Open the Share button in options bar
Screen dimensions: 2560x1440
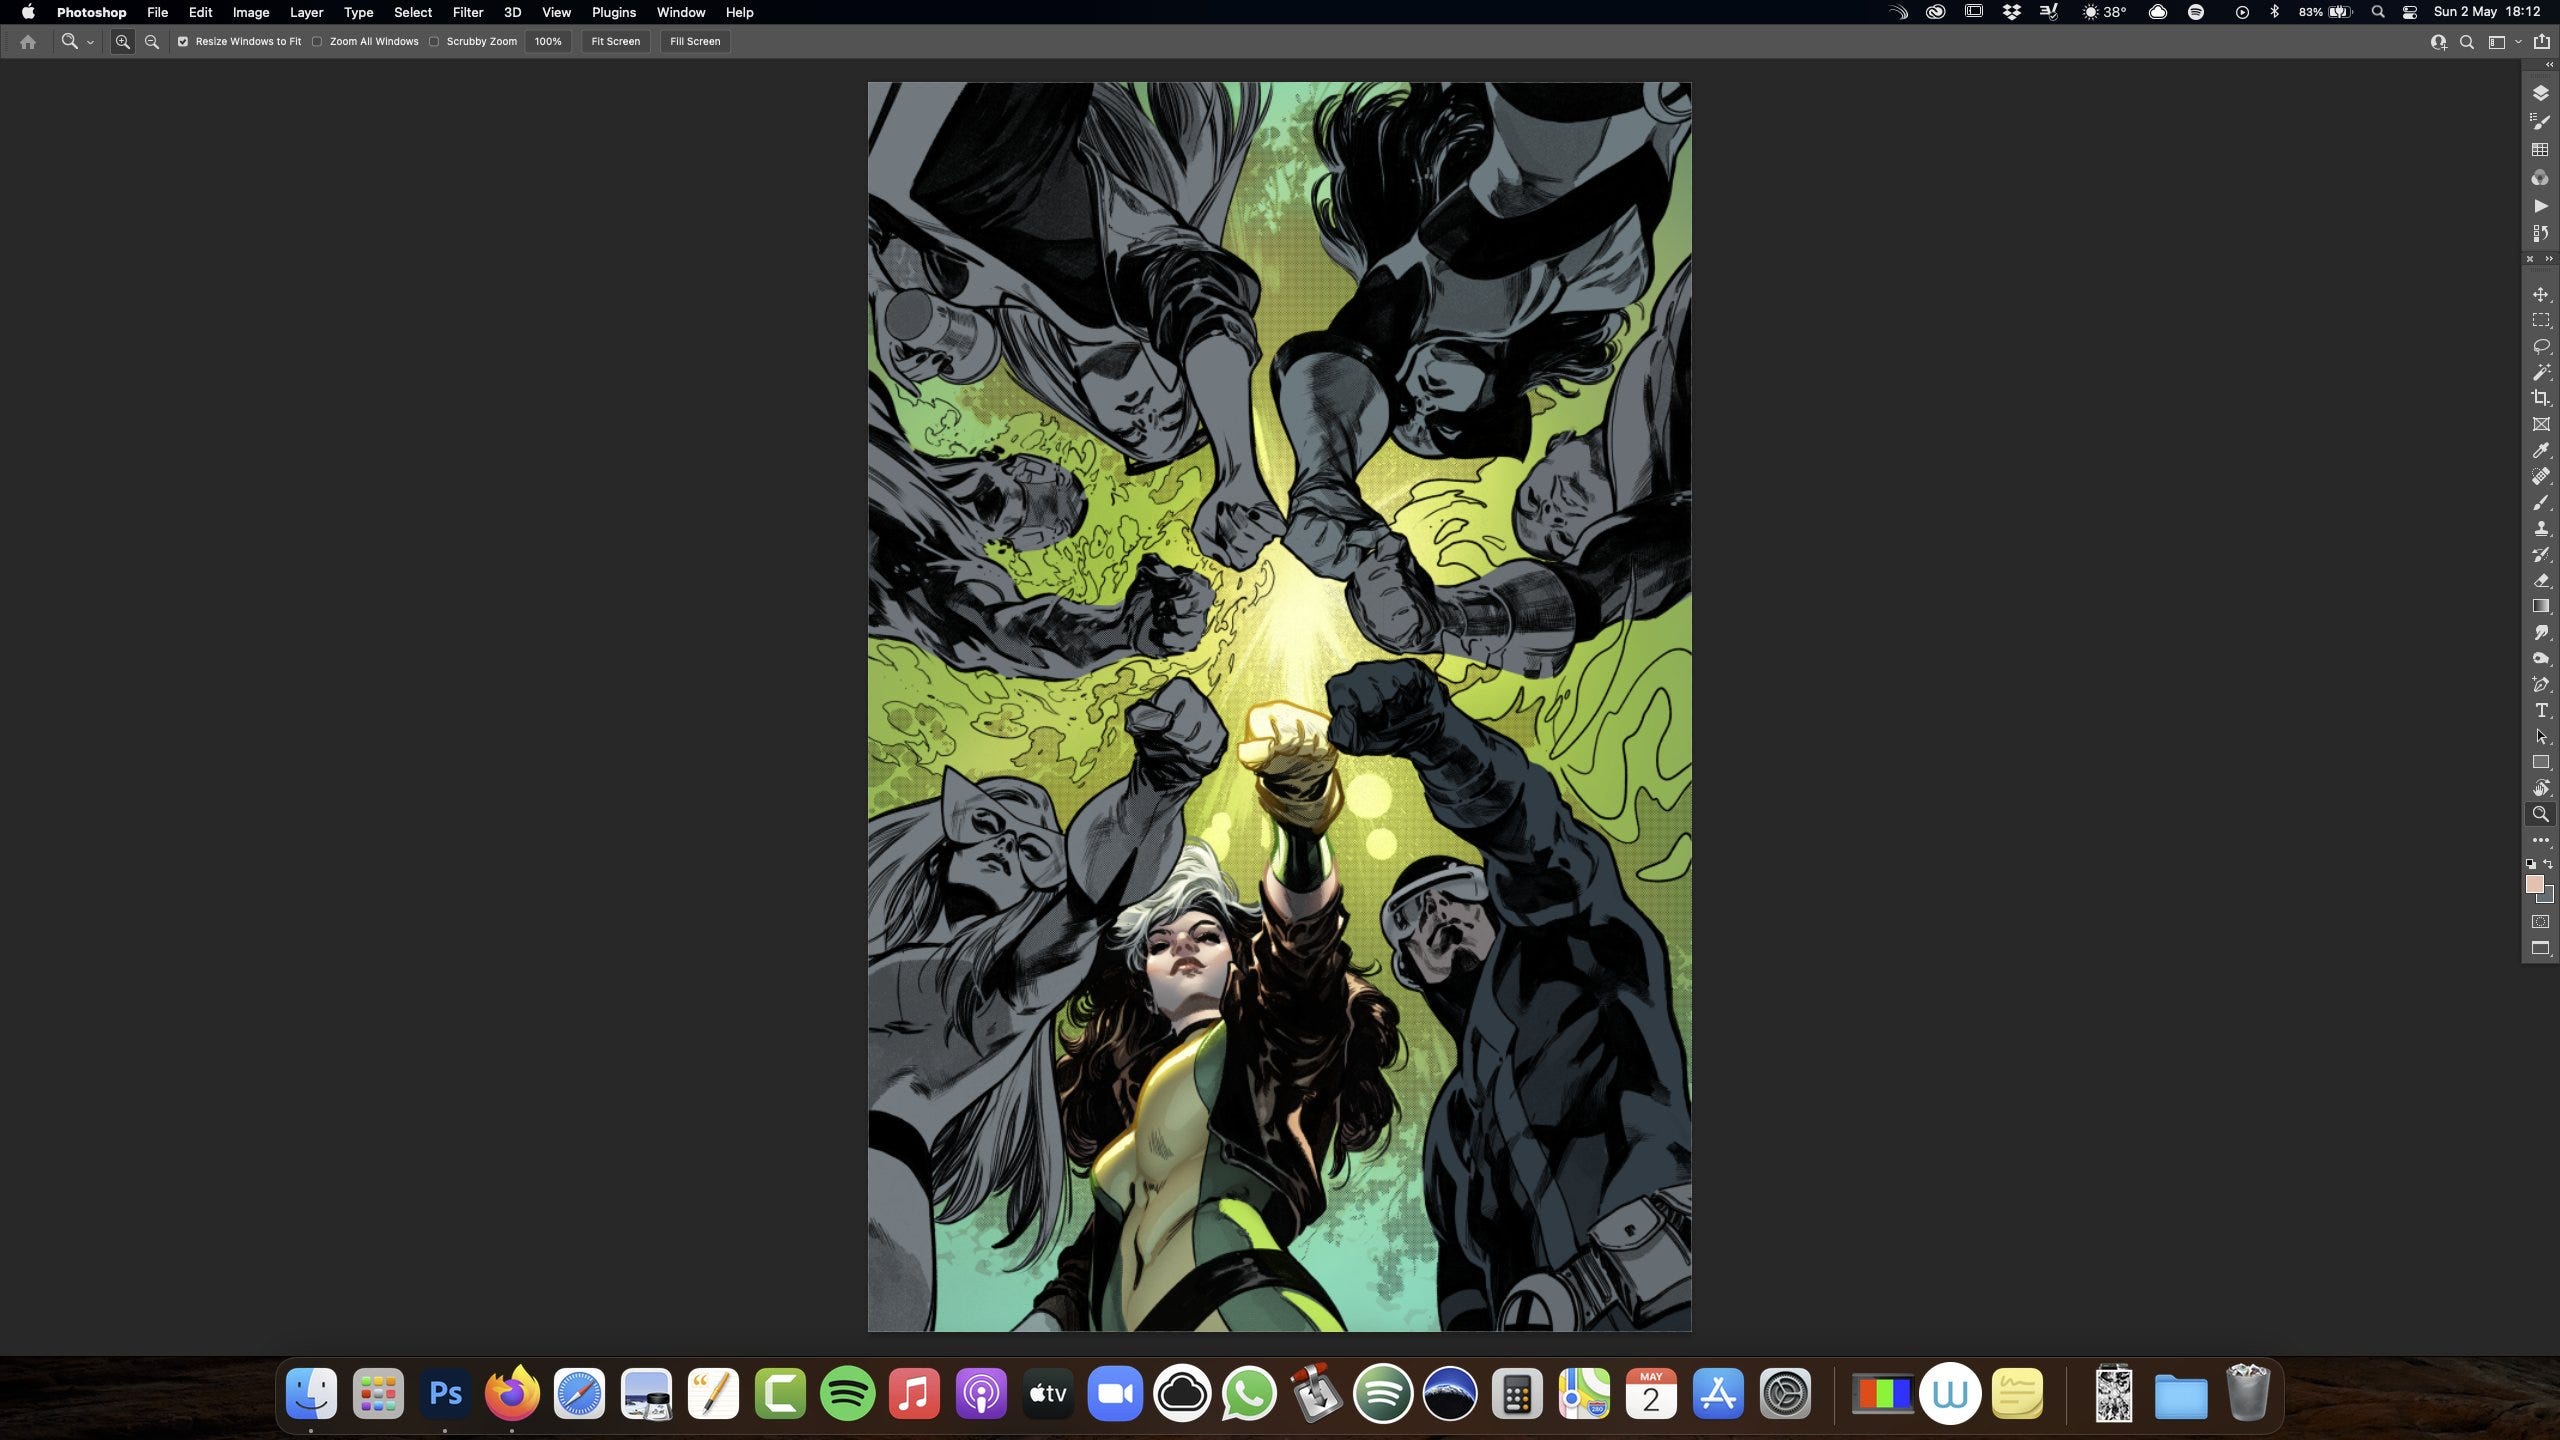[2541, 42]
